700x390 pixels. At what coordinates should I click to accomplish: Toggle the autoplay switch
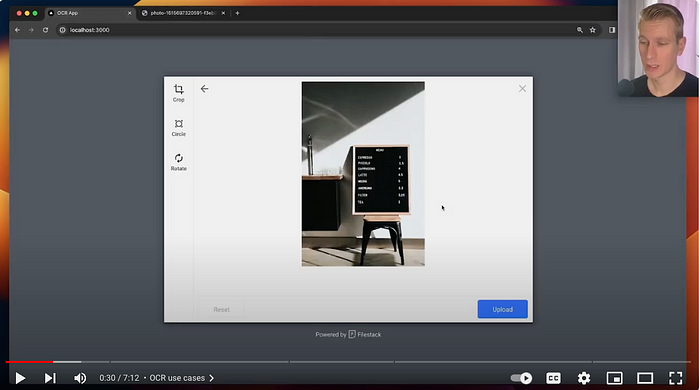point(521,378)
